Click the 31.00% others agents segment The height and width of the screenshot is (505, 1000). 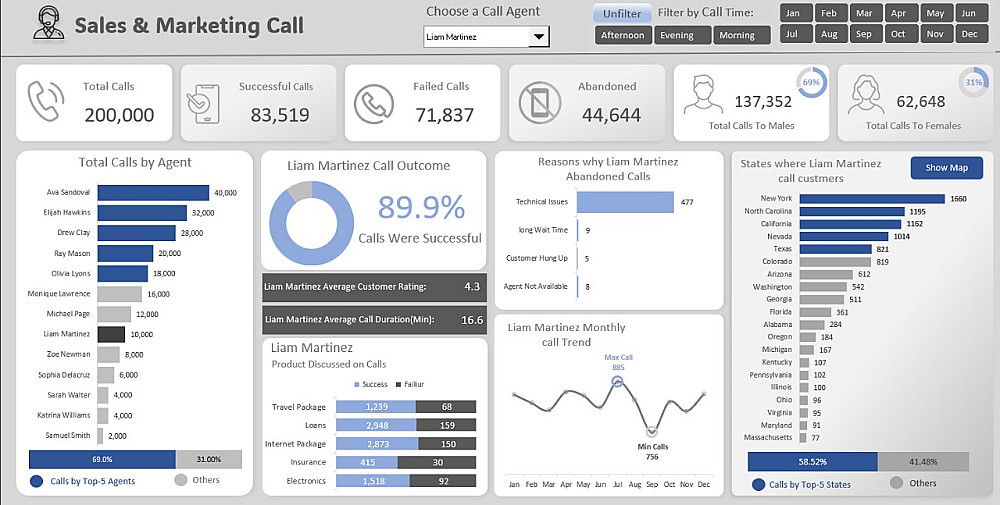[209, 459]
